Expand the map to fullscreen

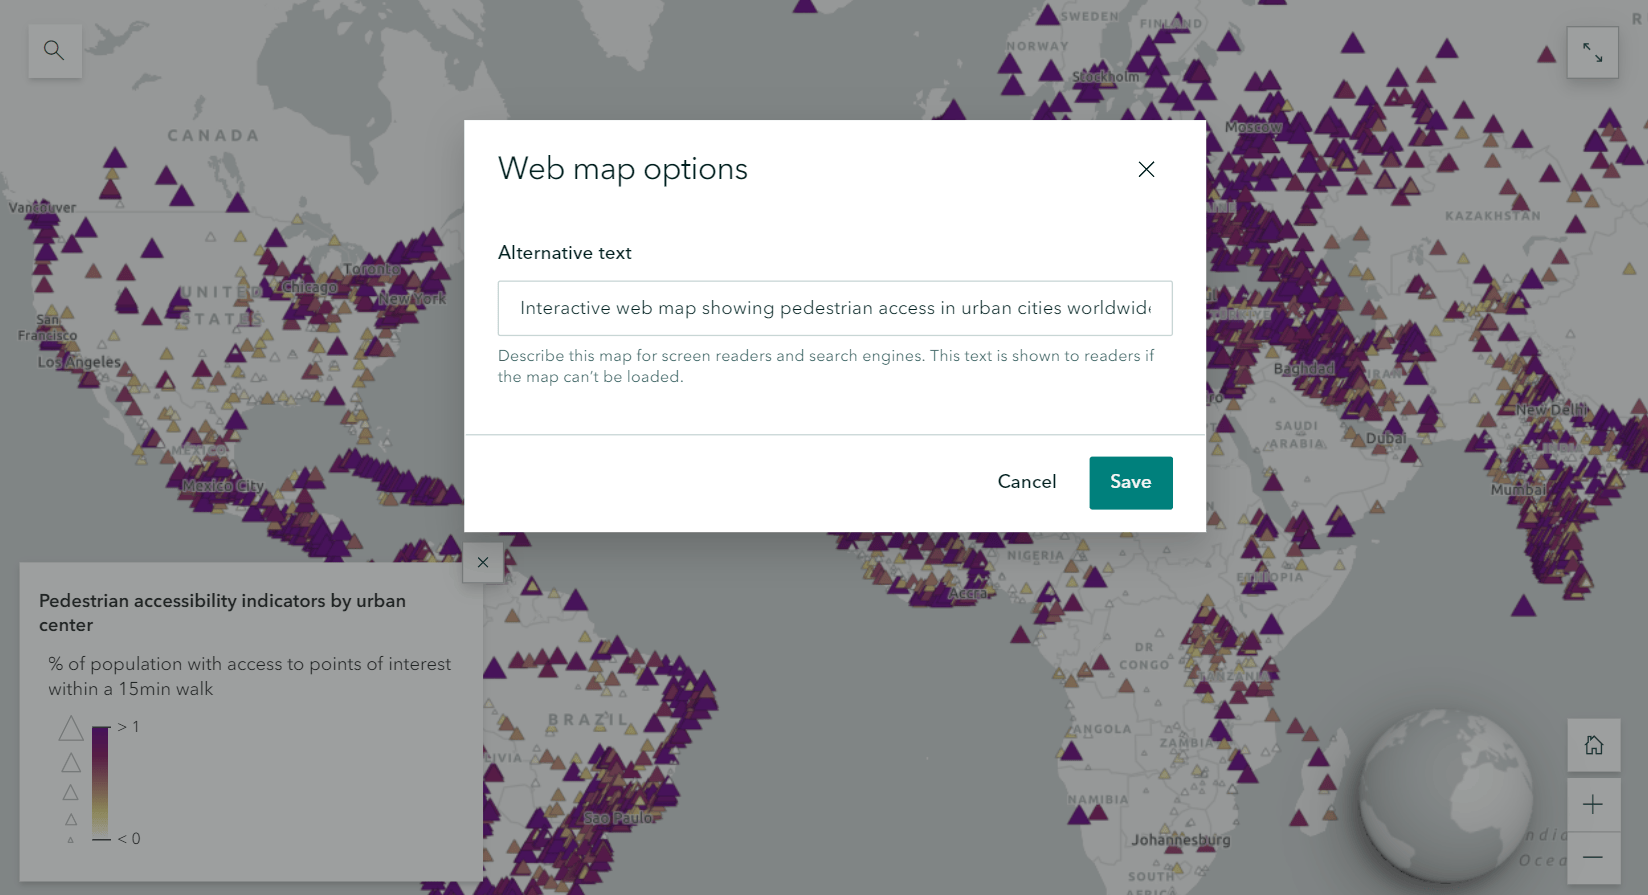(1592, 52)
